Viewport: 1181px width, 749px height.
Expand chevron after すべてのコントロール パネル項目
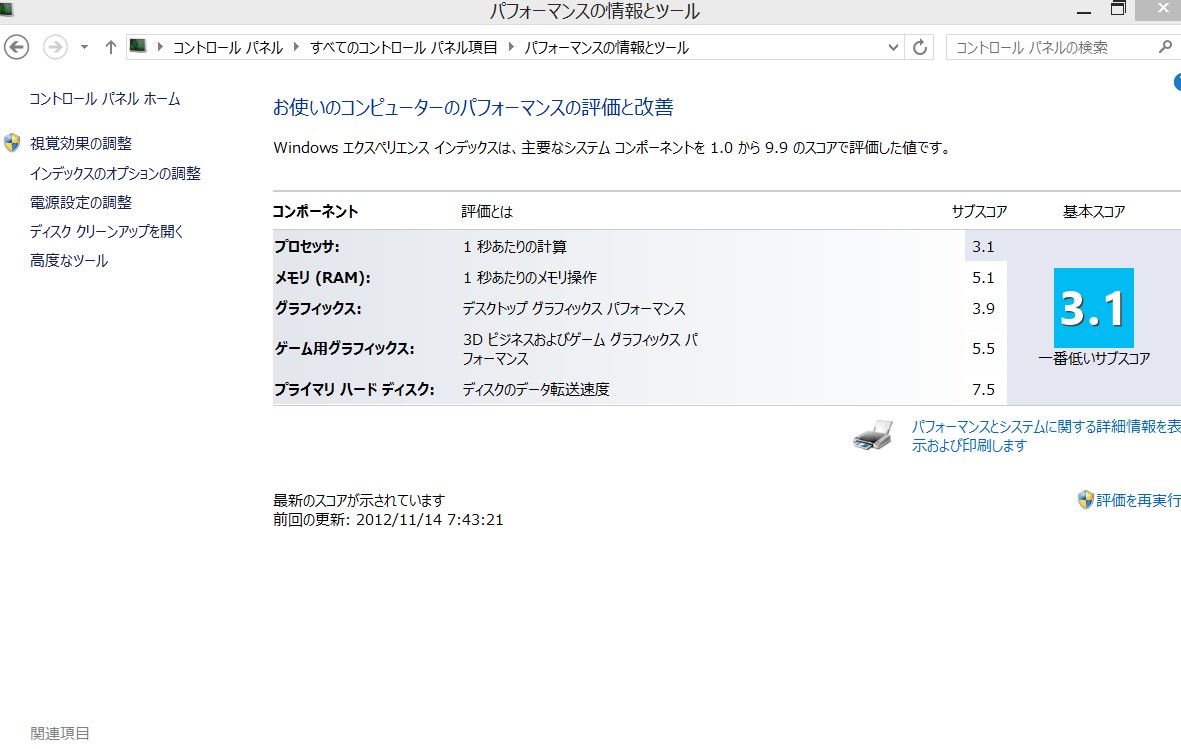pos(511,47)
